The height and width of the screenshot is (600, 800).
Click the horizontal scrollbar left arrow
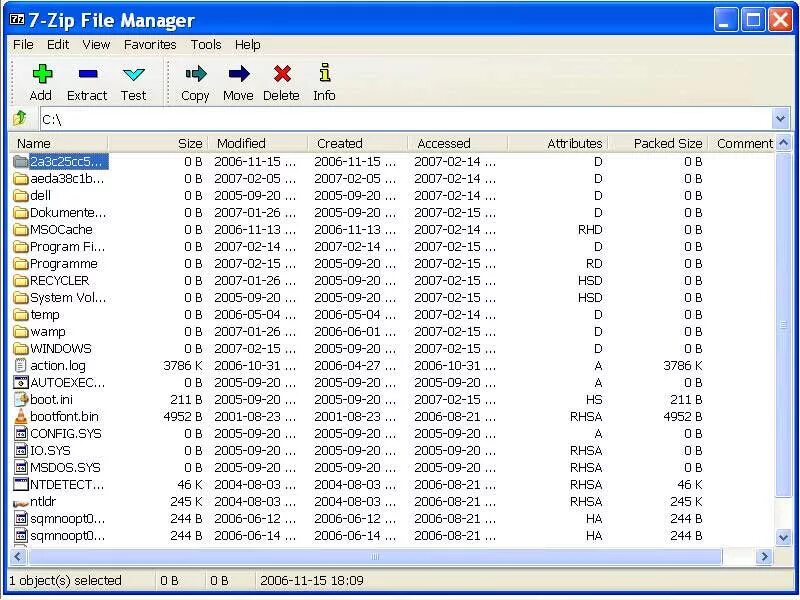tap(18, 557)
